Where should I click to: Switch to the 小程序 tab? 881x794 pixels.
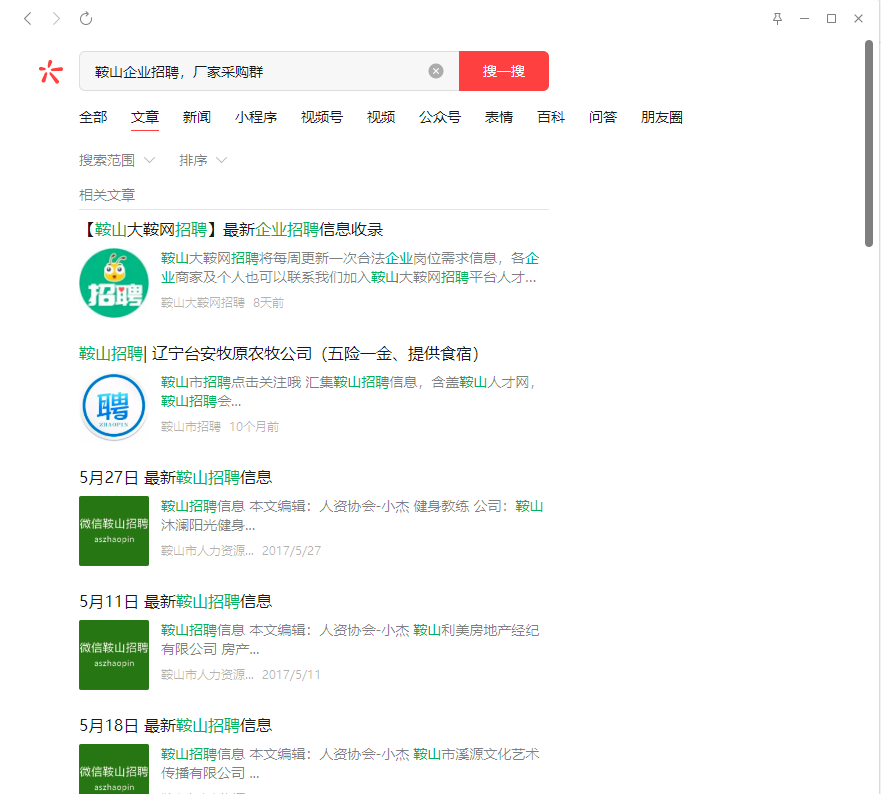click(x=256, y=117)
